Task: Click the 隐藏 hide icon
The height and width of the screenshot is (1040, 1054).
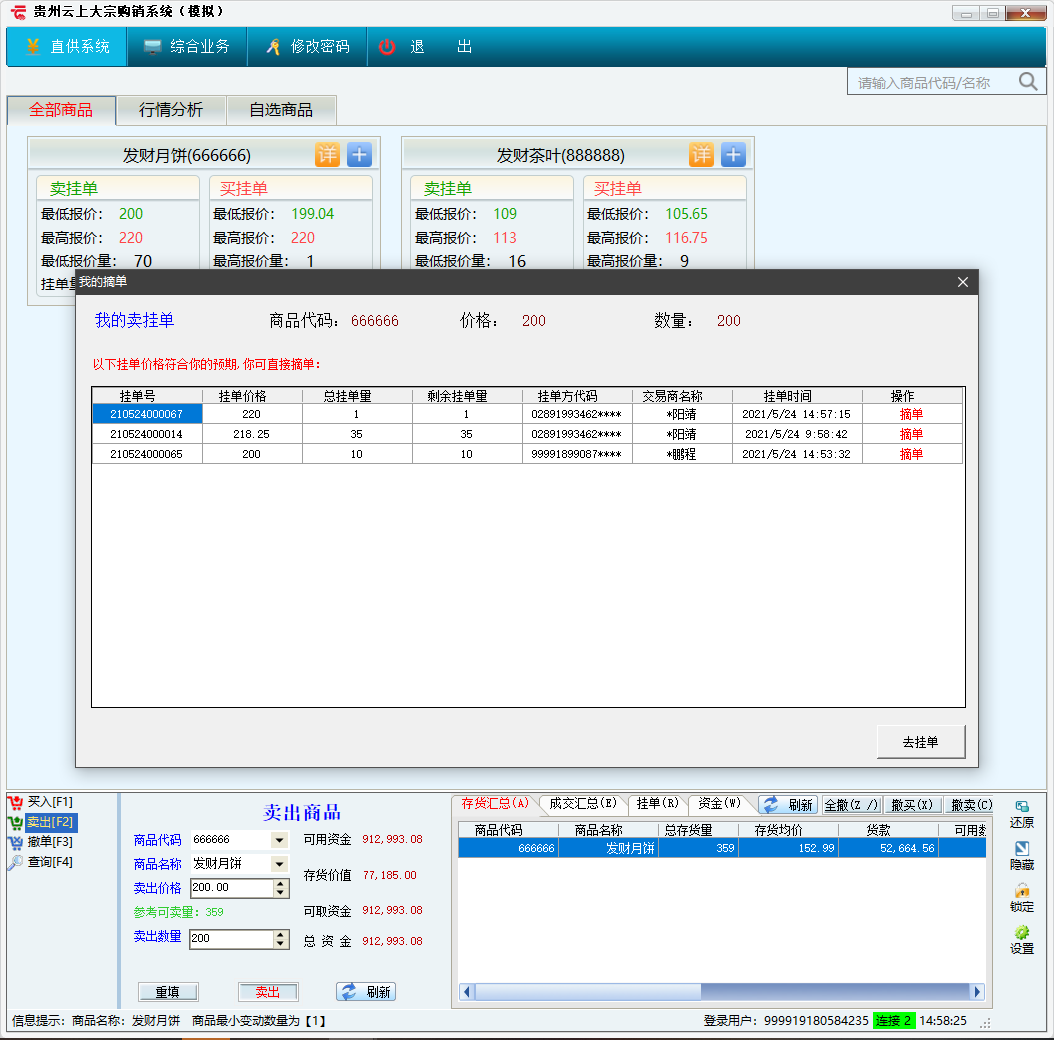Action: [x=1022, y=856]
